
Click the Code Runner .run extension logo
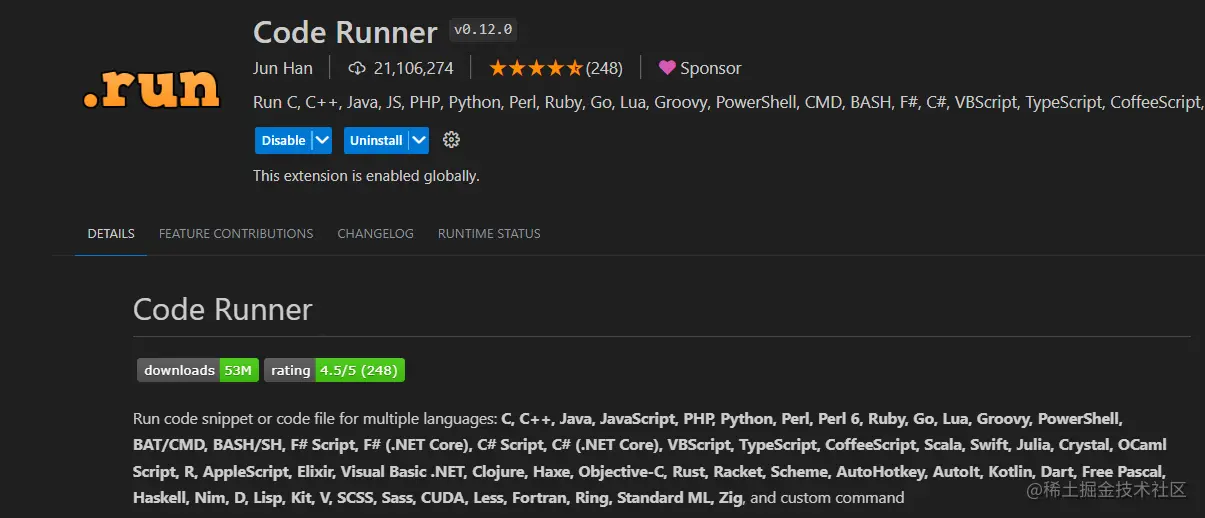click(x=151, y=88)
